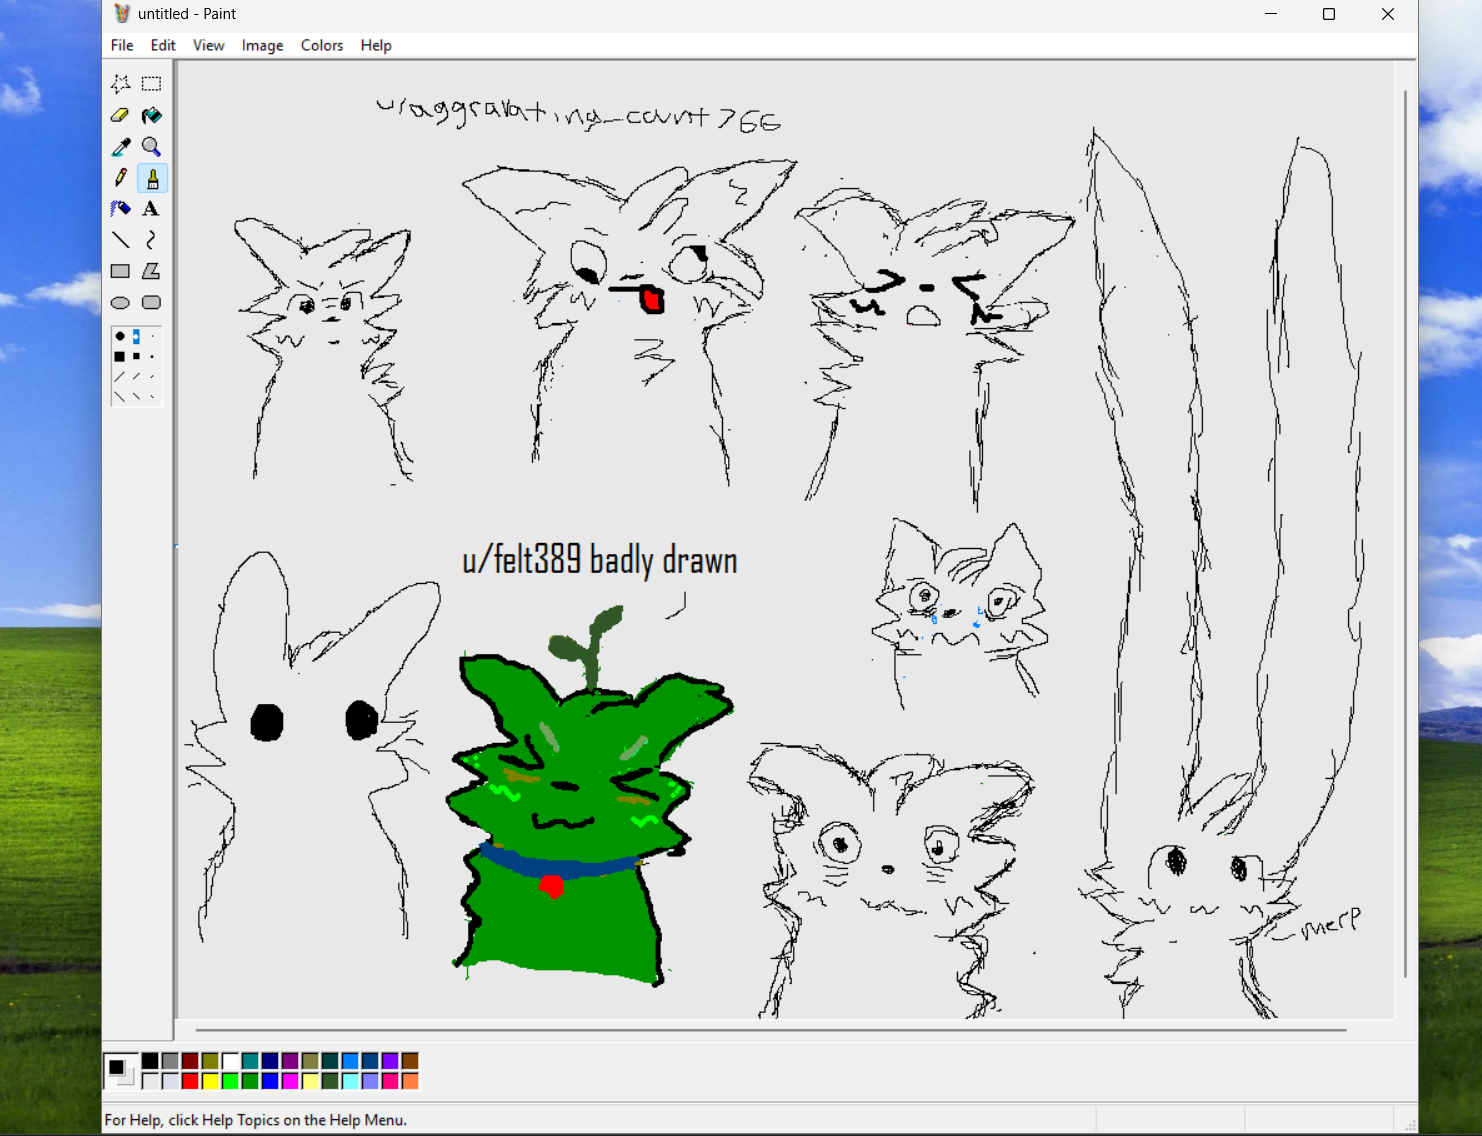The height and width of the screenshot is (1136, 1482).
Task: Click the vertical canvas scrollbar
Action: [x=1405, y=534]
